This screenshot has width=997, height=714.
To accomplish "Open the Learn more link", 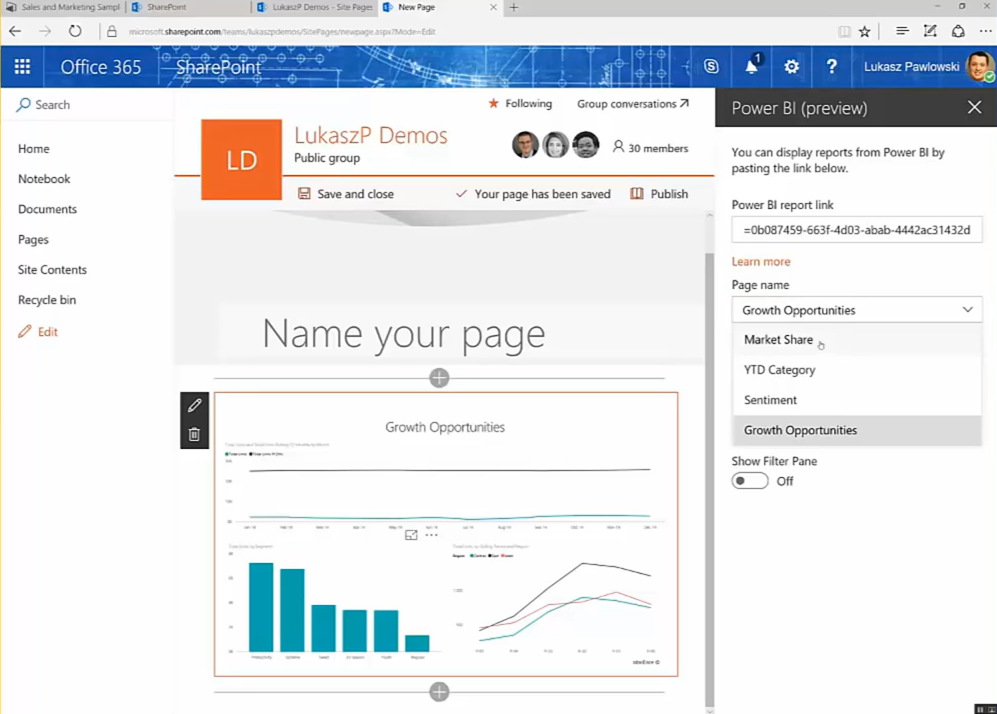I will coord(760,261).
